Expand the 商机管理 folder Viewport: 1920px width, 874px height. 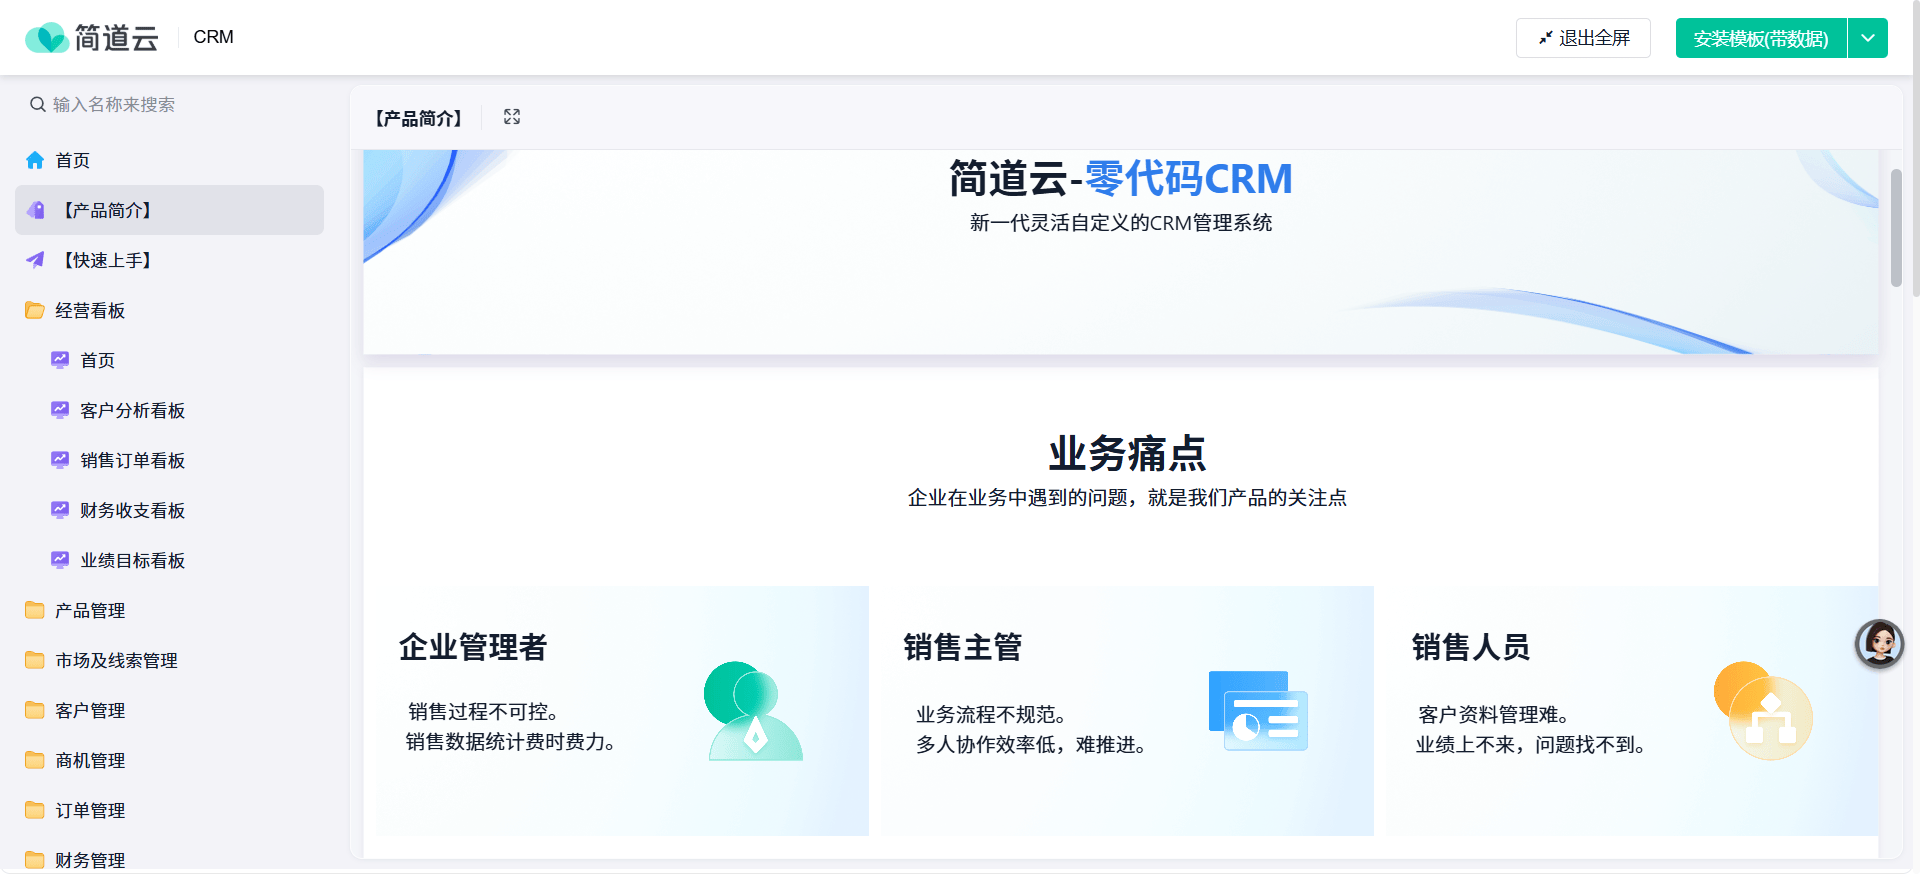(169, 760)
